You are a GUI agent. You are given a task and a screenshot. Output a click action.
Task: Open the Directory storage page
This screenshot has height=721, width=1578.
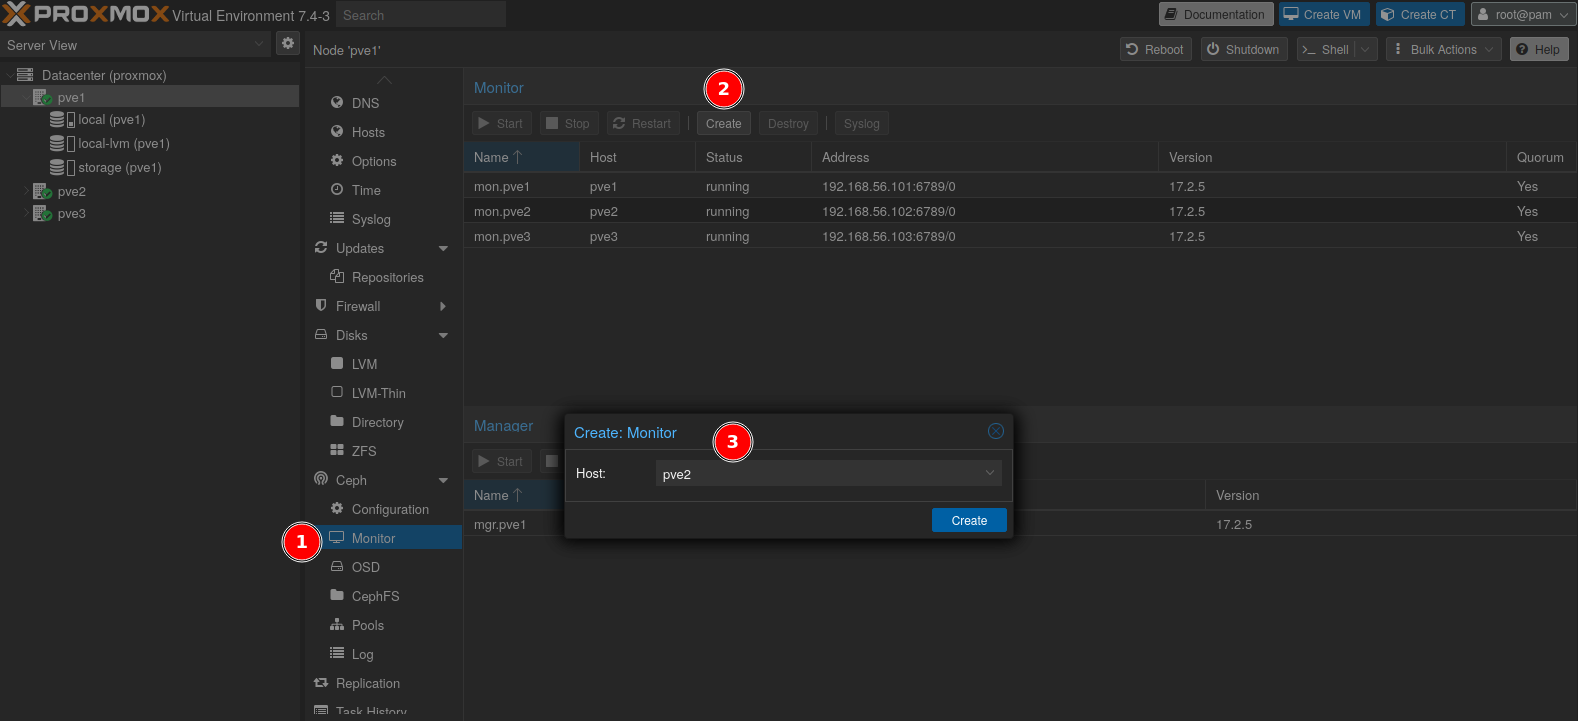[377, 422]
